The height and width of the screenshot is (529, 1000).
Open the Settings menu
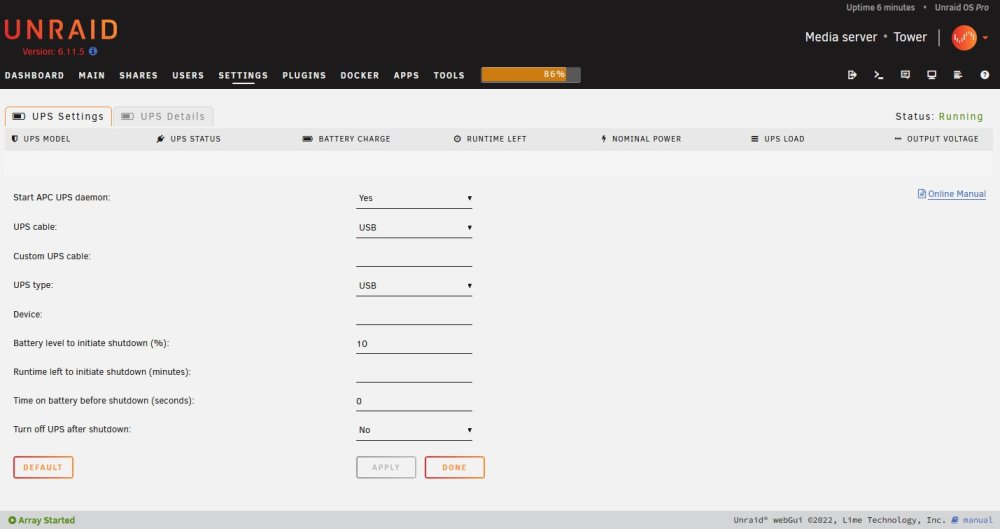[x=243, y=75]
